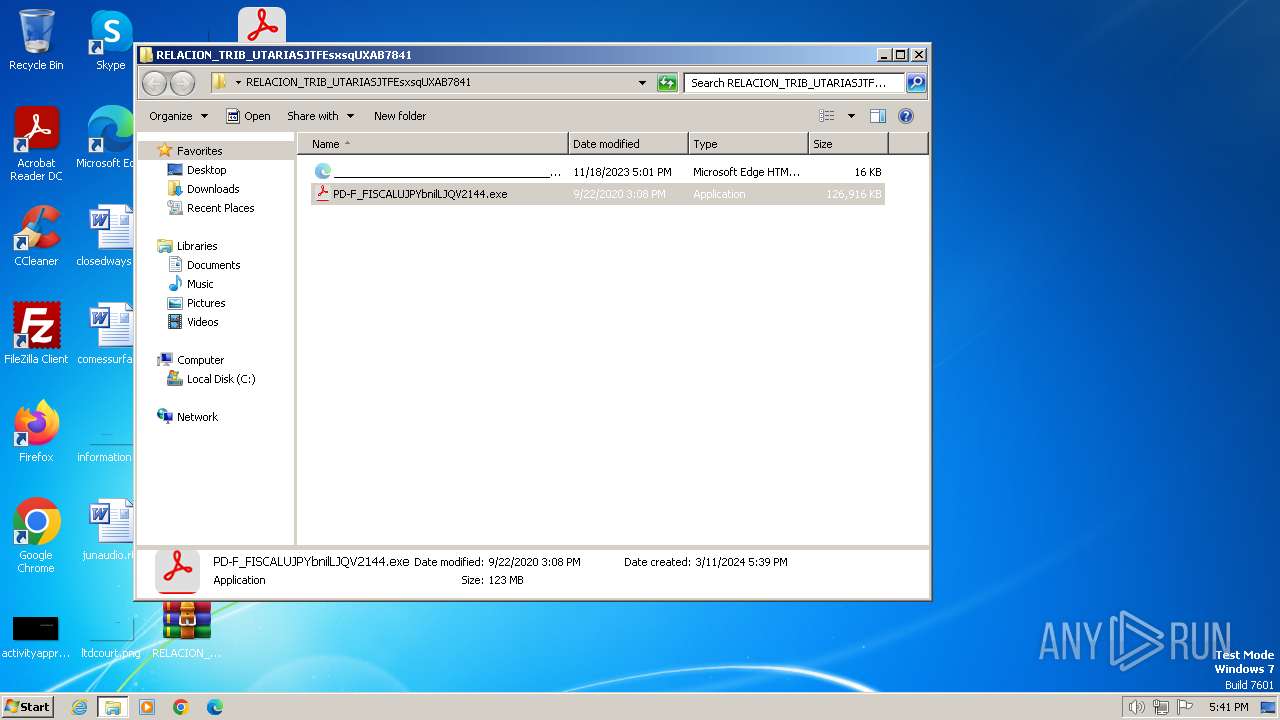Open the Documents library
The width and height of the screenshot is (1280, 720).
point(213,265)
